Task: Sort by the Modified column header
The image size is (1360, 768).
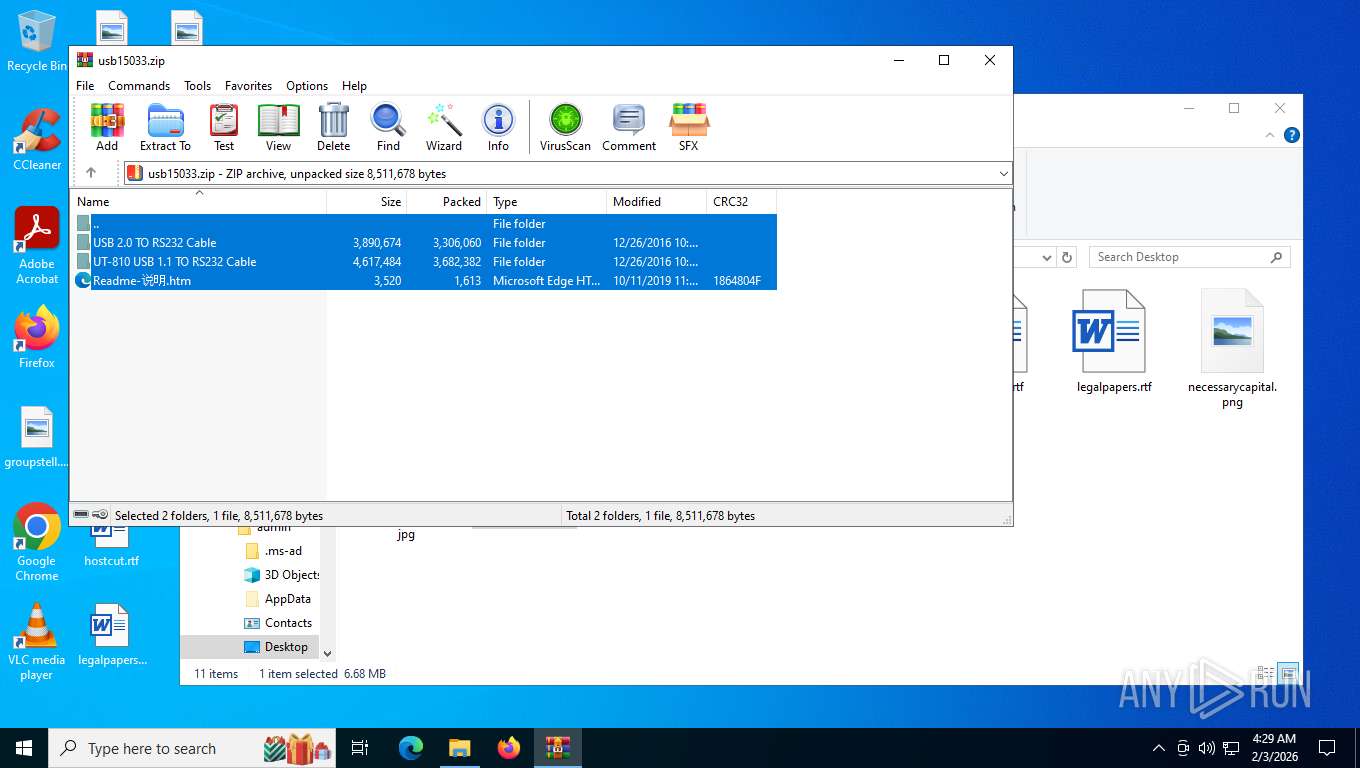Action: tap(656, 201)
